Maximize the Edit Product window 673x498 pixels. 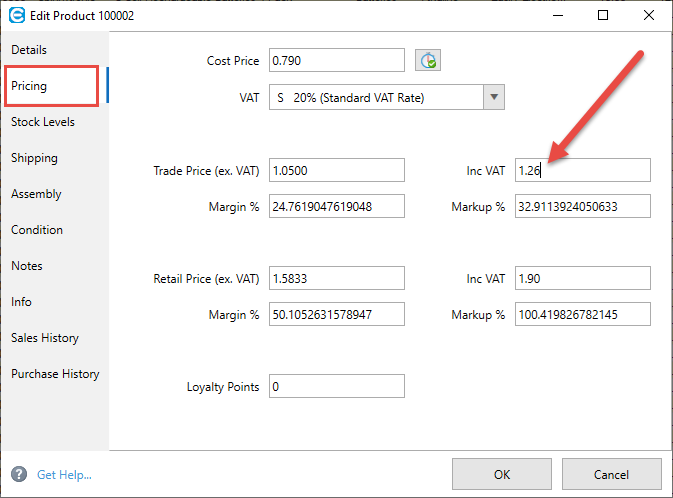click(603, 16)
